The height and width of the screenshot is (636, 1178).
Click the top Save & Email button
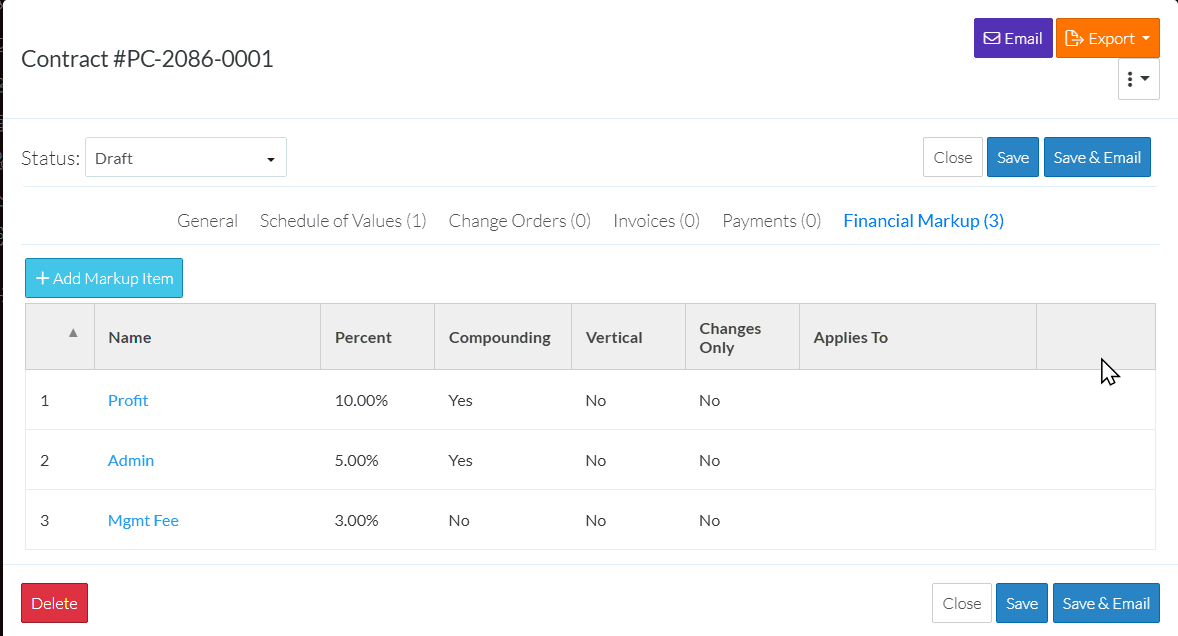1097,157
